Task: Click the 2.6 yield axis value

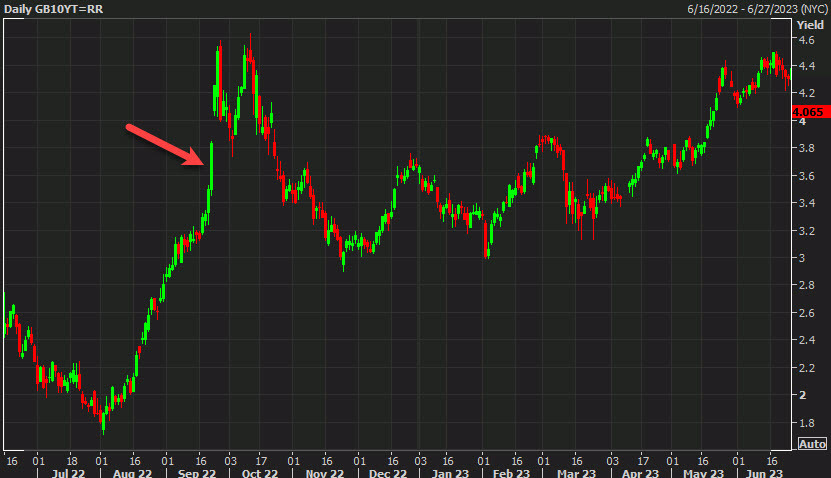Action: pyautogui.click(x=807, y=313)
